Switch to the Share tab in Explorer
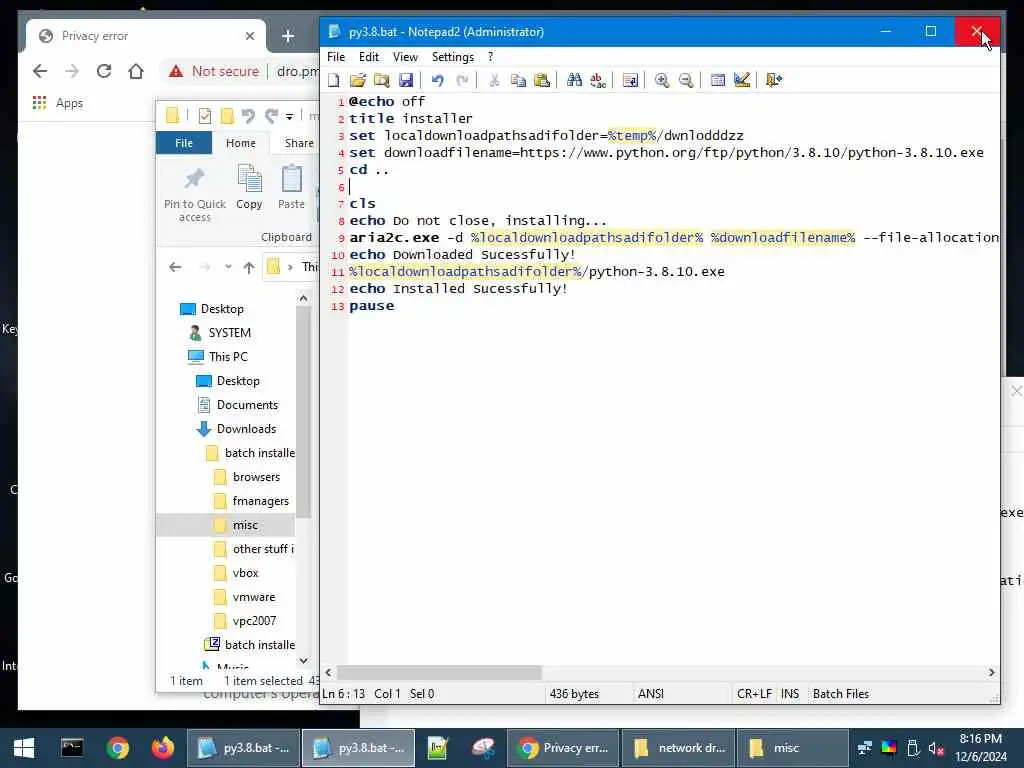 click(x=299, y=143)
